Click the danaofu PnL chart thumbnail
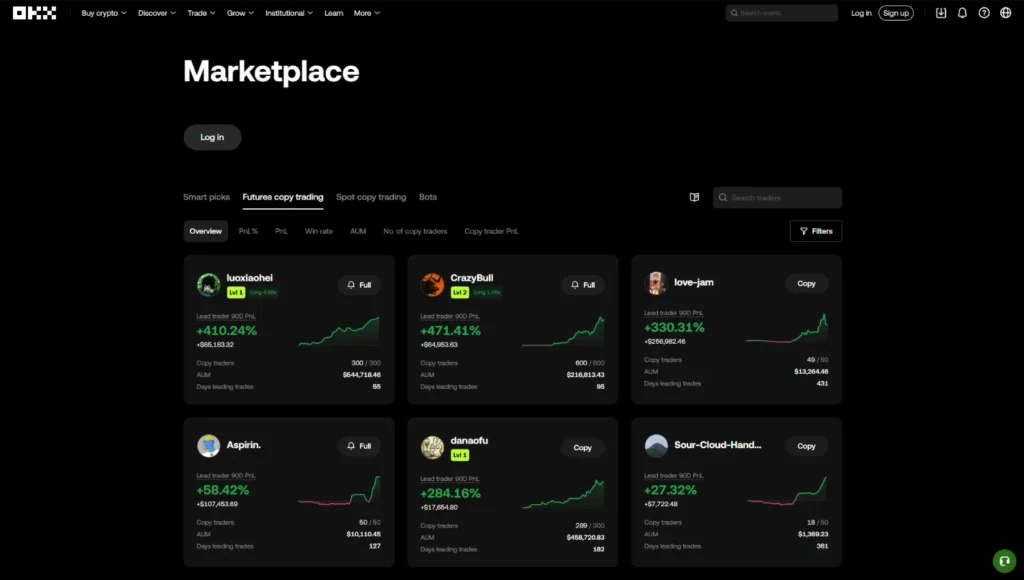 pos(563,493)
